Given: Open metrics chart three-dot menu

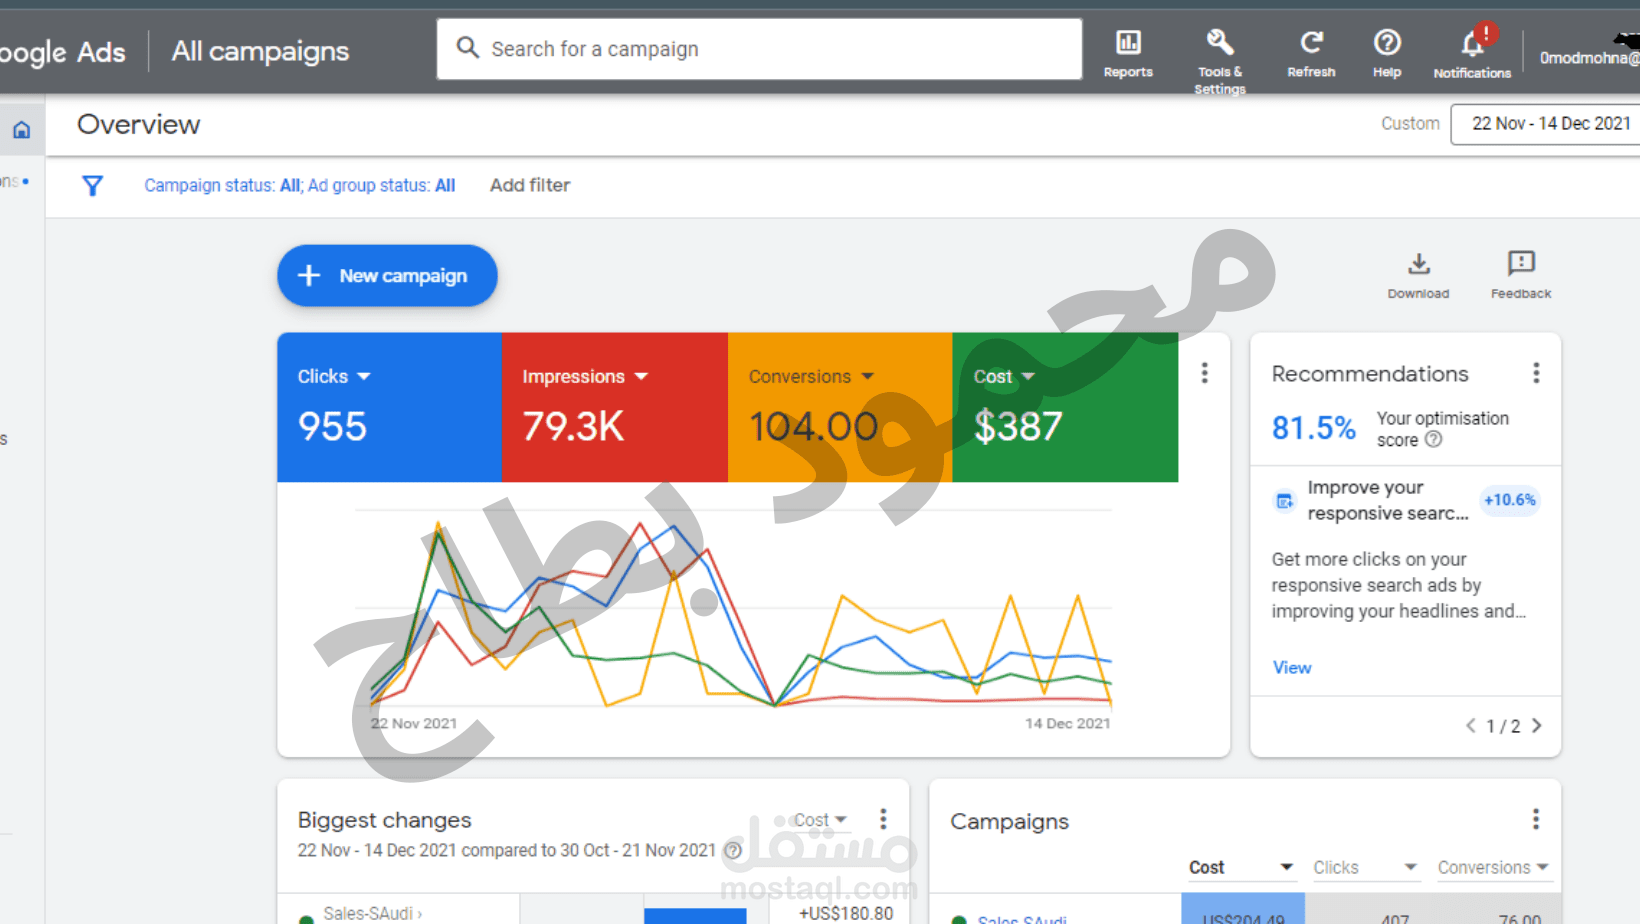Looking at the screenshot, I should (1204, 373).
